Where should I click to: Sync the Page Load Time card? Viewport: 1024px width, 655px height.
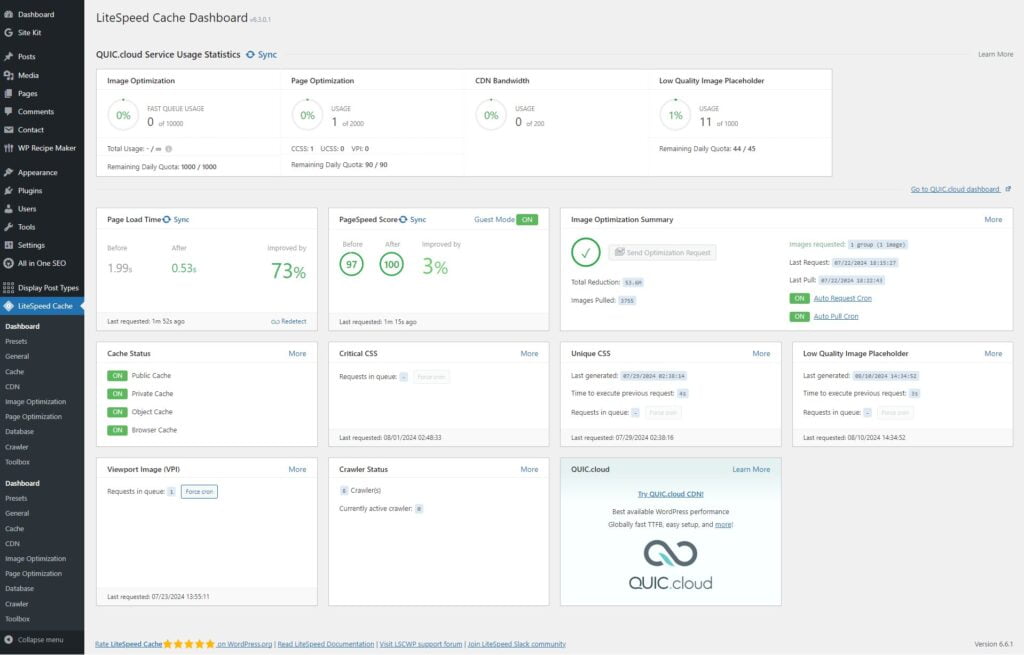pos(176,219)
